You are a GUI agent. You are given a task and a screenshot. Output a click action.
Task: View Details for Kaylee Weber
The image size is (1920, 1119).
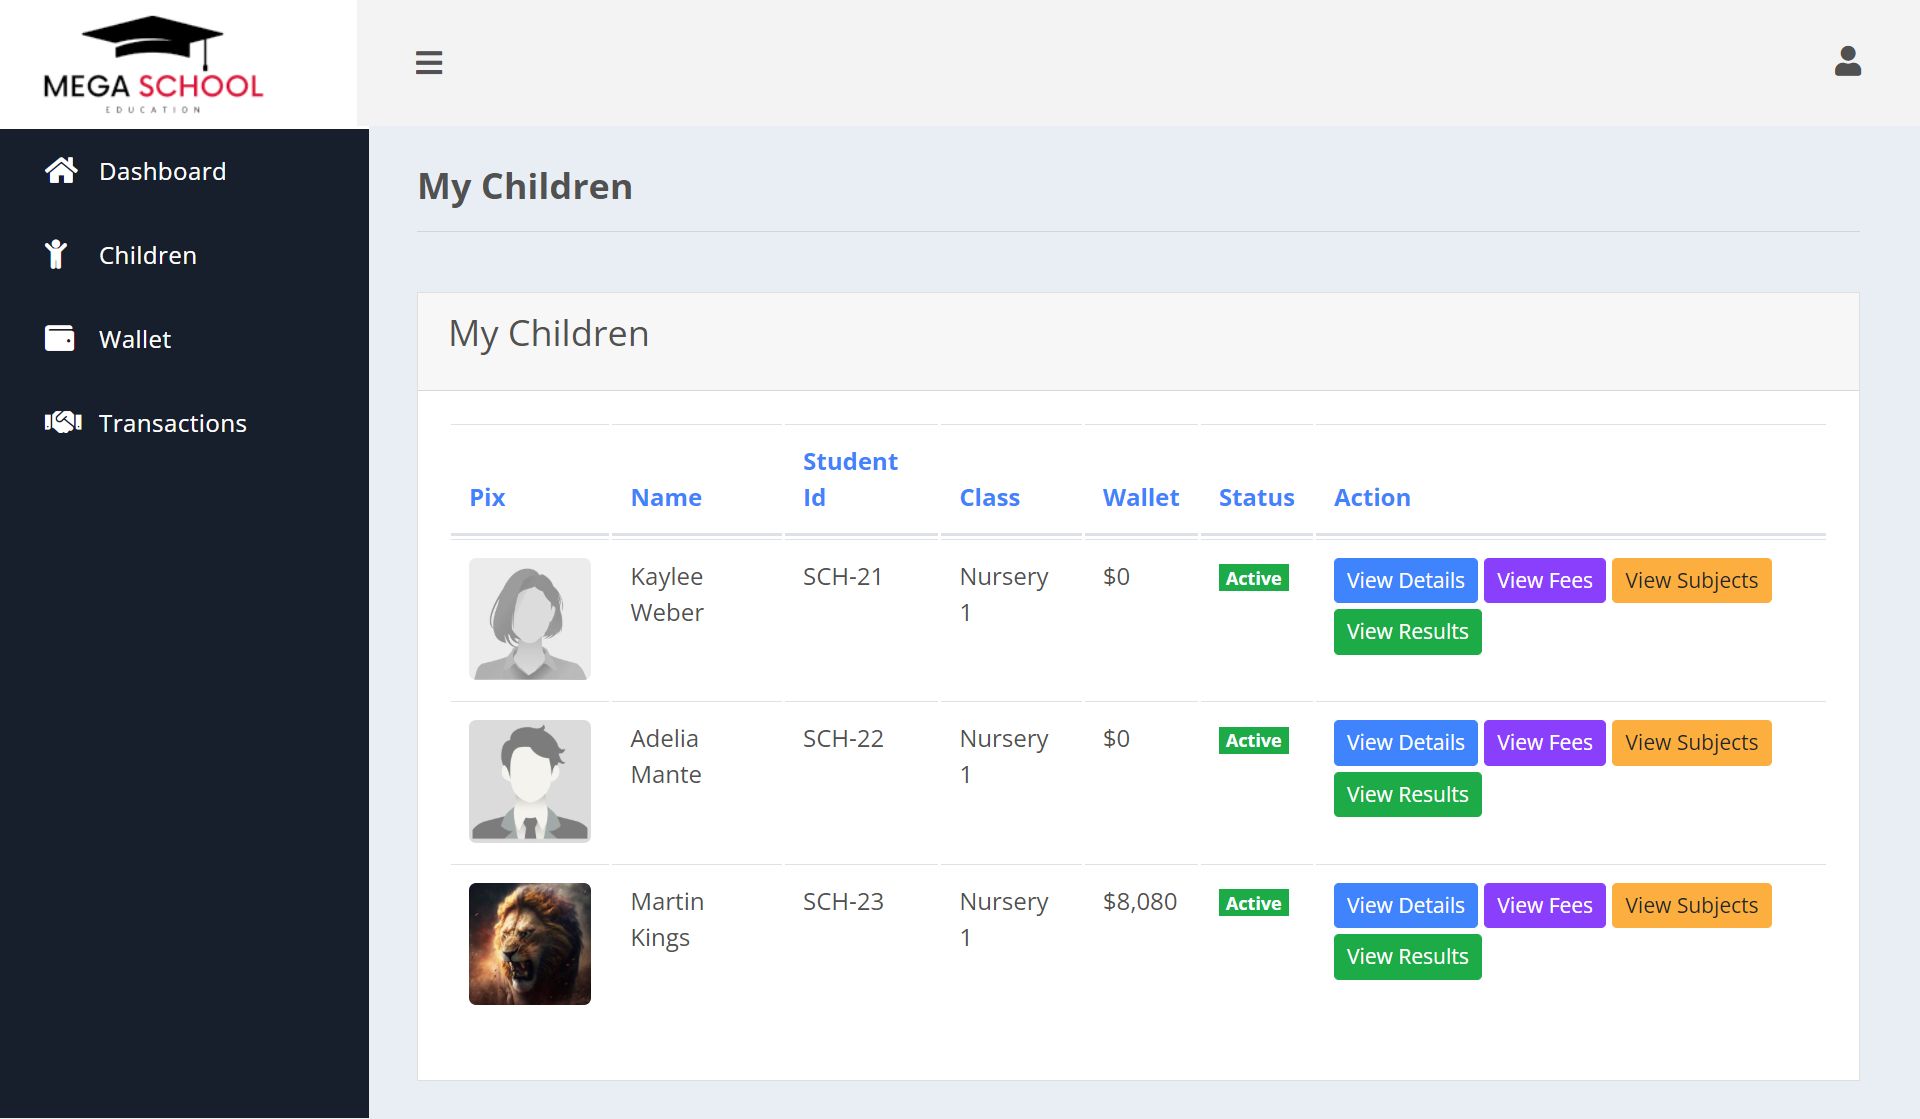(x=1404, y=580)
